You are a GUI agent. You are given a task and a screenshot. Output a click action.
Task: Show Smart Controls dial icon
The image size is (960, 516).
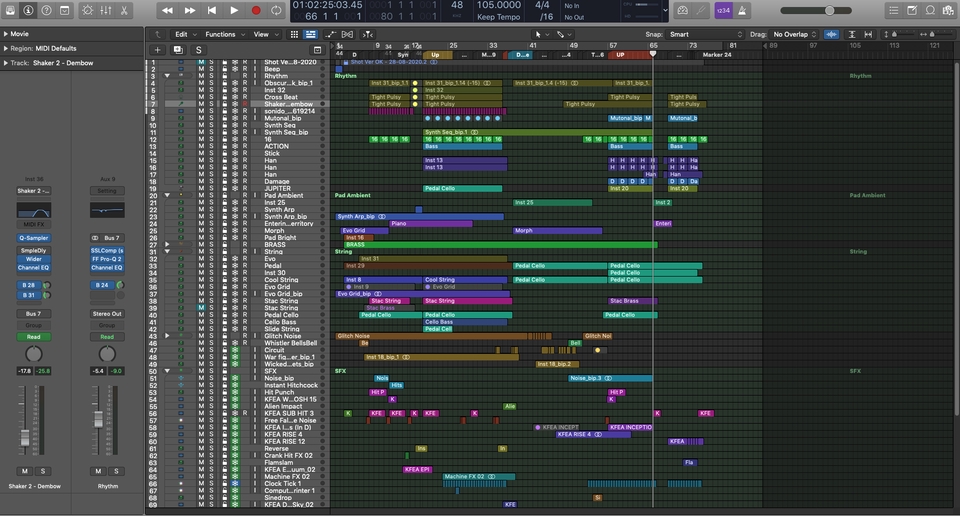point(88,10)
